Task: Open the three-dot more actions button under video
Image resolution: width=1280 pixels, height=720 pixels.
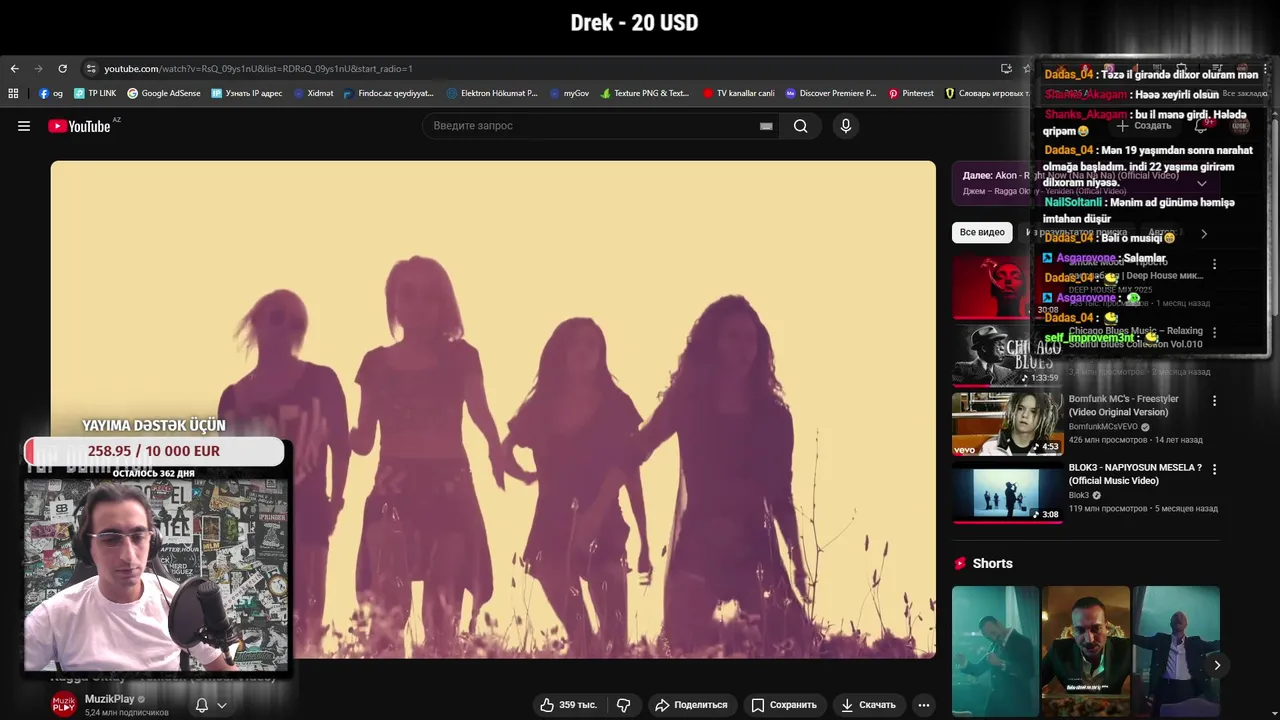Action: coord(924,705)
